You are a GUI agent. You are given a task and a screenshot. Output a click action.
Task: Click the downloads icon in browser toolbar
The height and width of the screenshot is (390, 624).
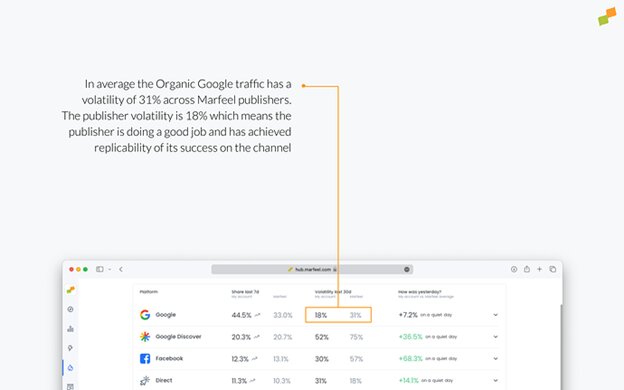[x=514, y=269]
